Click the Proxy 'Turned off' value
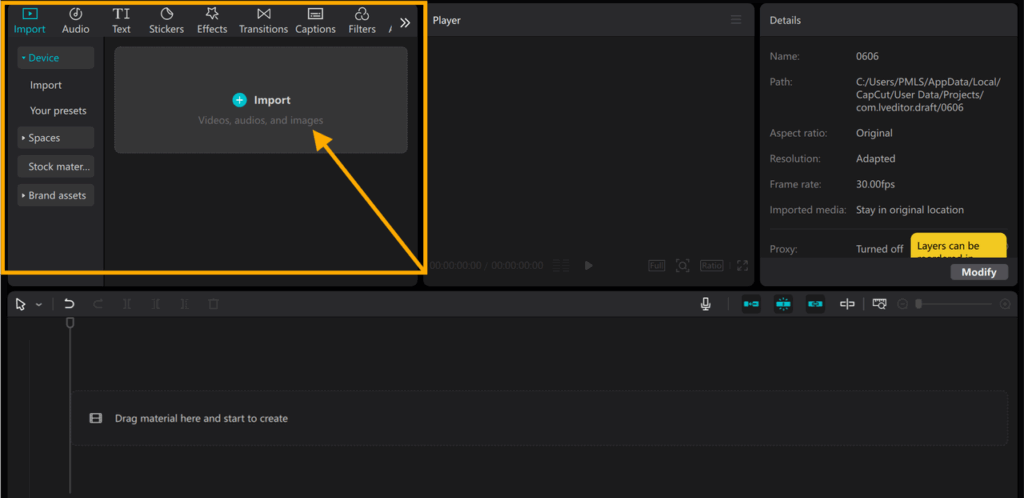 880,249
